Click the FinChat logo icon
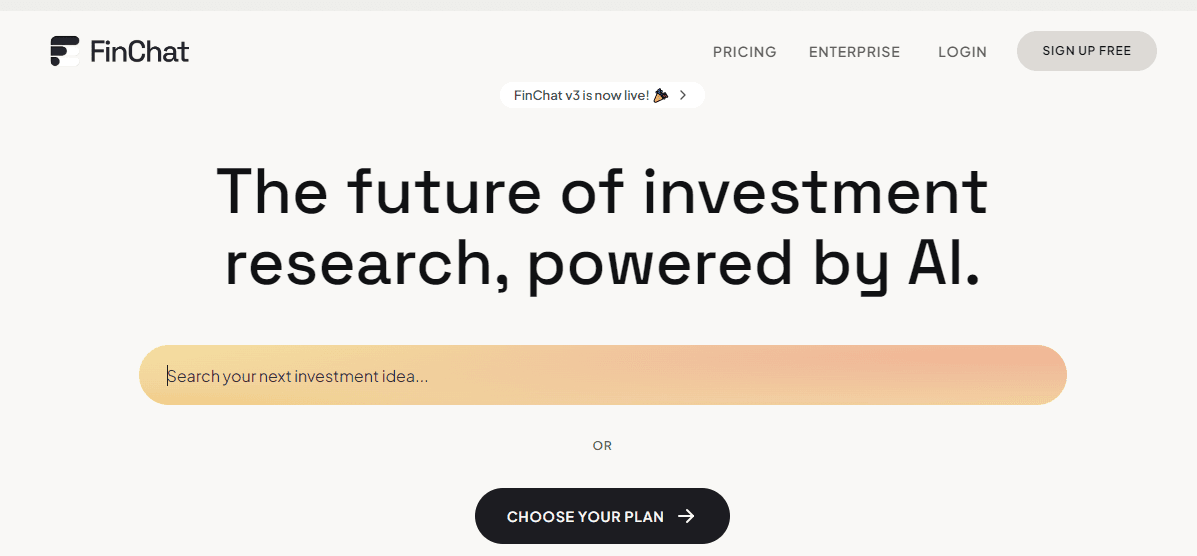 coord(65,51)
